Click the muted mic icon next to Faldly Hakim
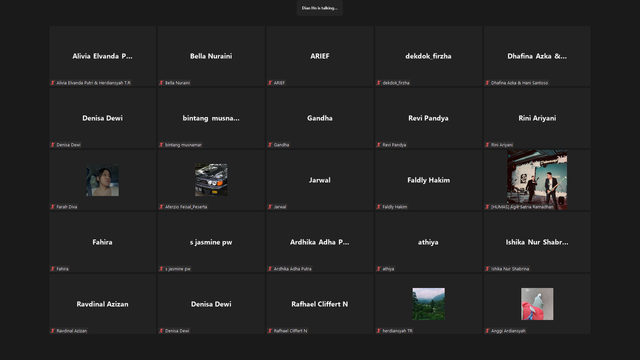 (379, 207)
